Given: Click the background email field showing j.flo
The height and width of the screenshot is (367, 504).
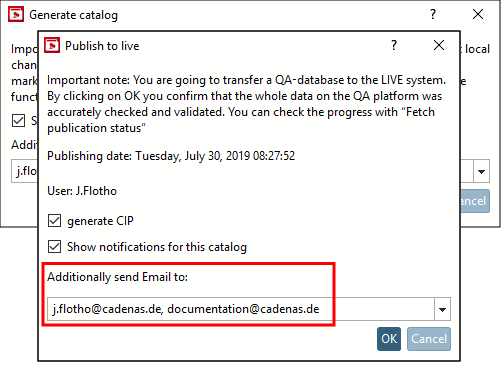Looking at the screenshot, I should tap(25, 171).
